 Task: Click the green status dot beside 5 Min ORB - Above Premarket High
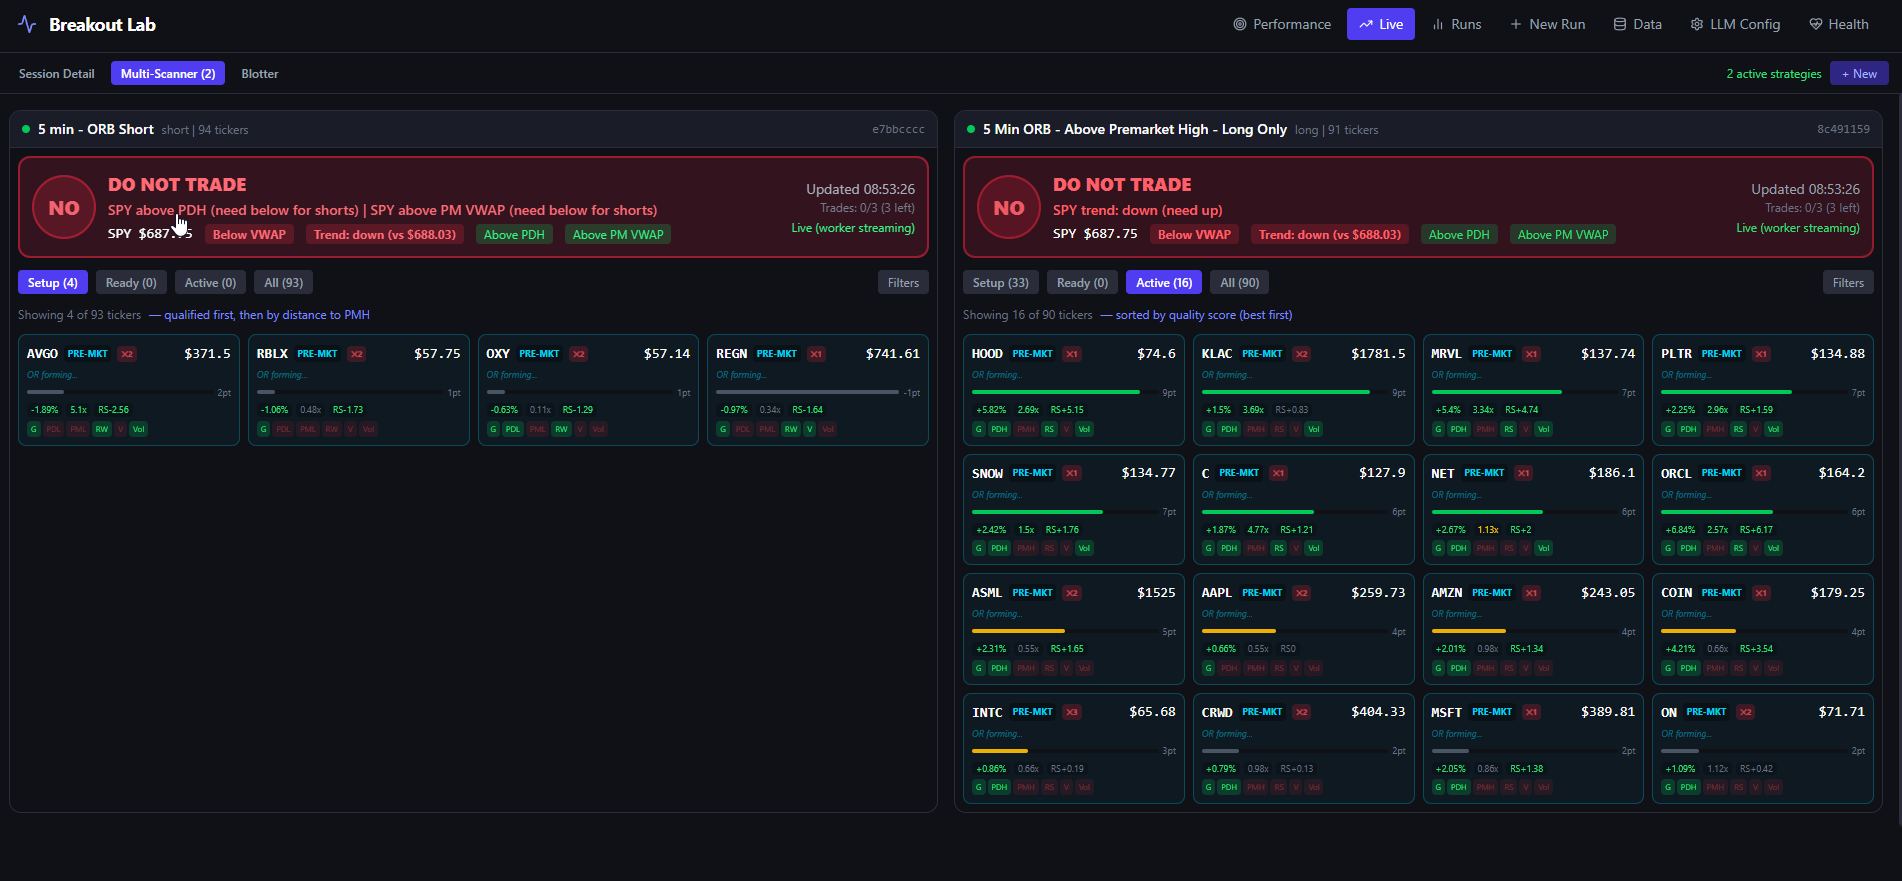click(x=971, y=129)
